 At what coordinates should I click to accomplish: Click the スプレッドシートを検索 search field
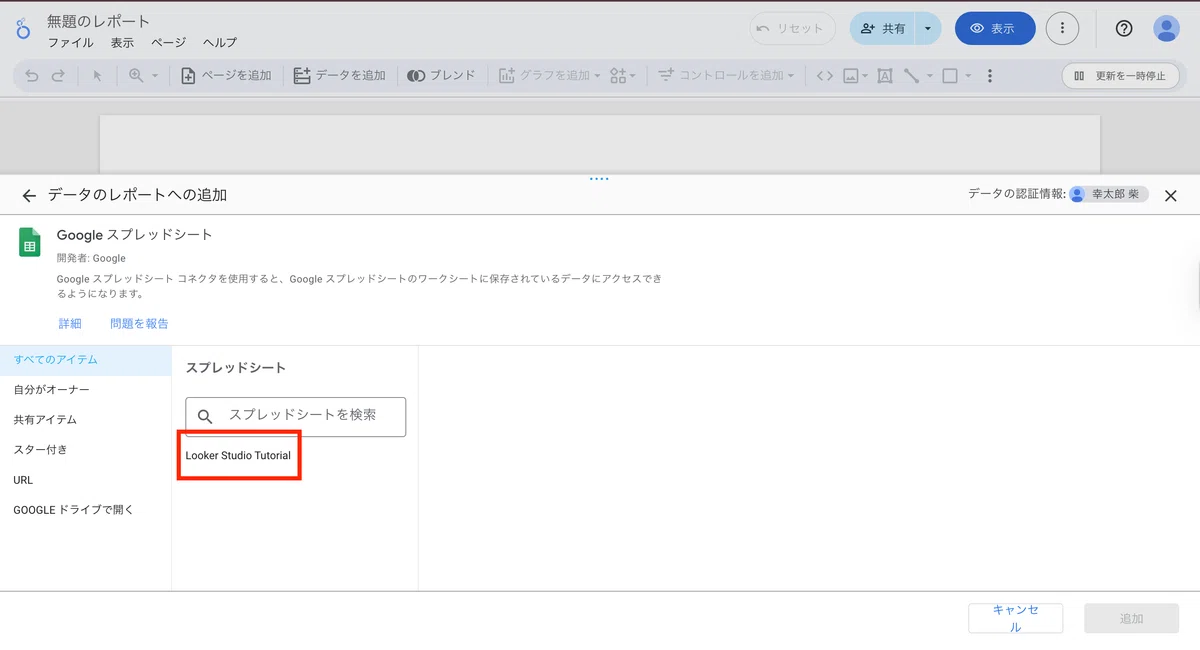click(x=296, y=417)
